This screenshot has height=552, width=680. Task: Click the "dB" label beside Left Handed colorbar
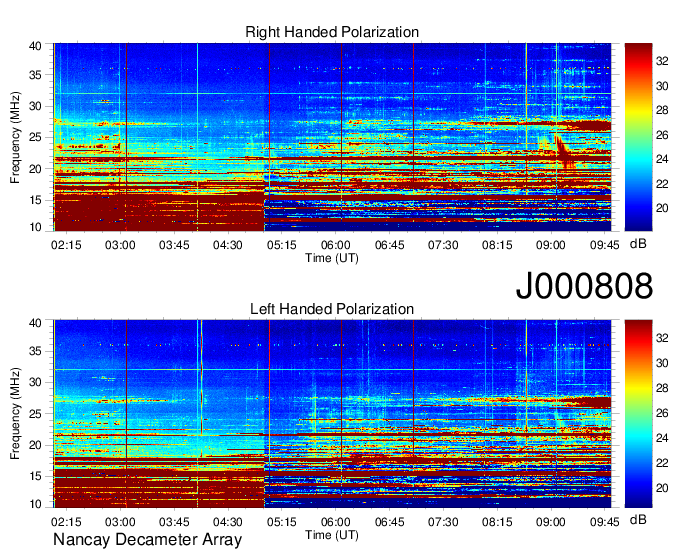click(x=638, y=519)
